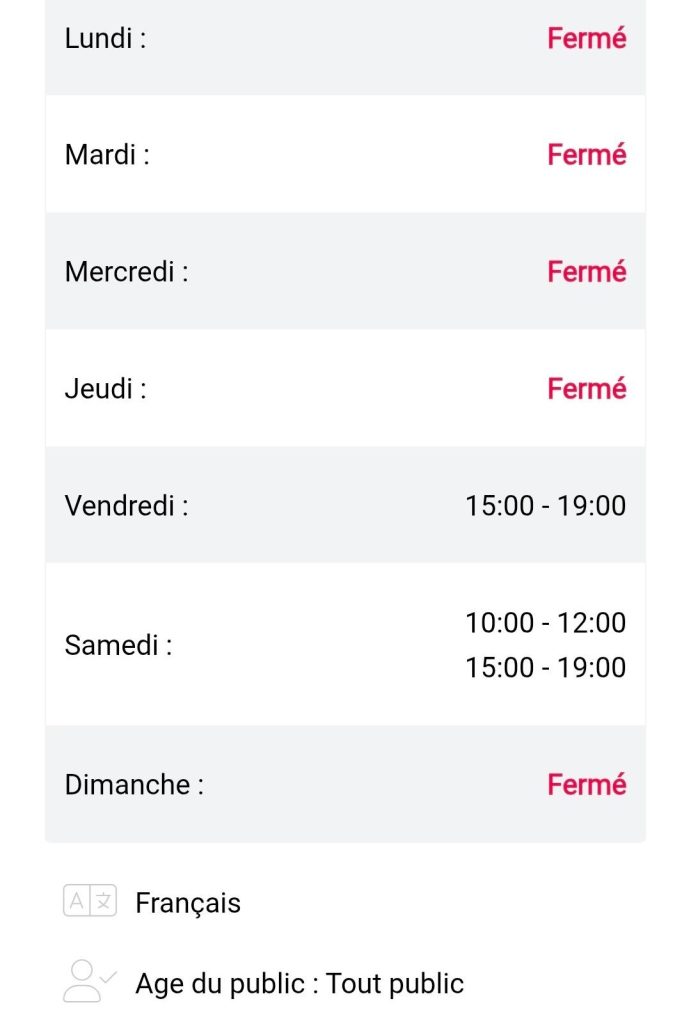Click Fermé status for Mardi

pos(586,155)
